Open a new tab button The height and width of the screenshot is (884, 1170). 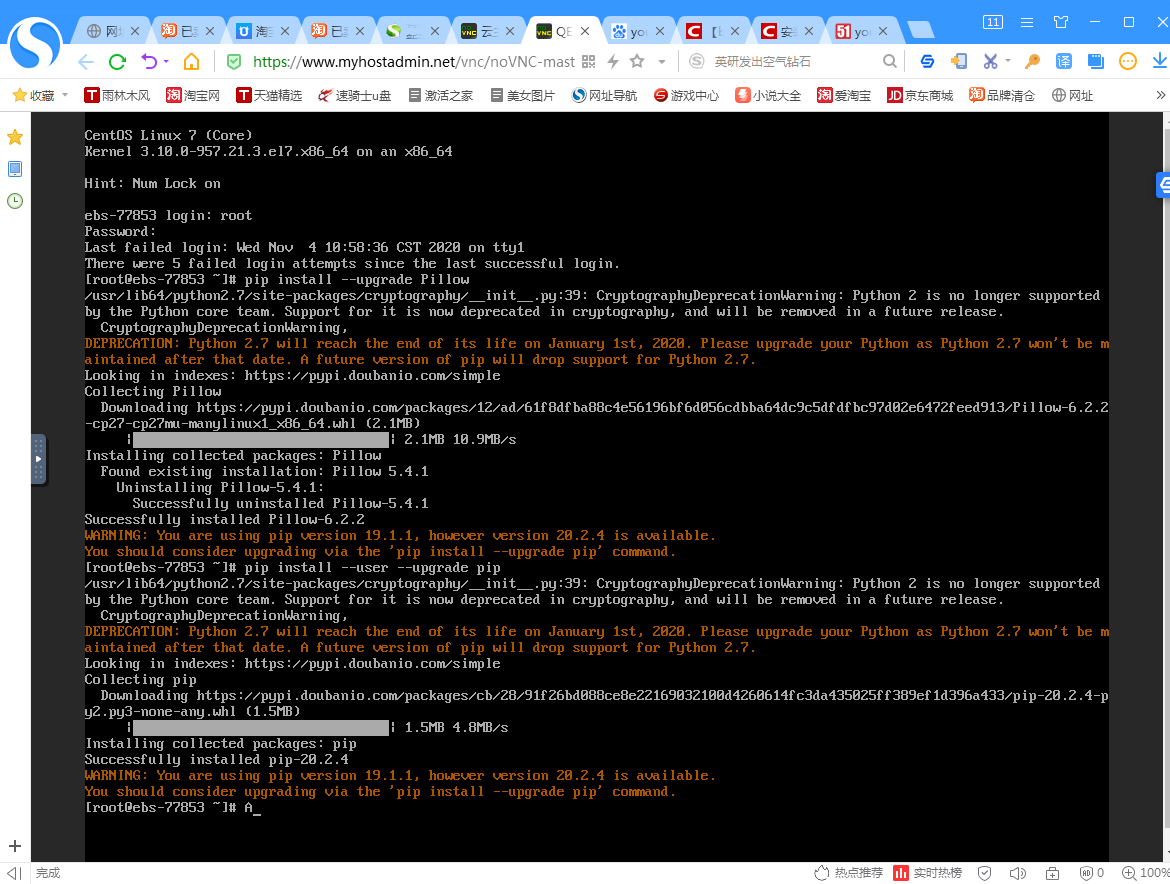pyautogui.click(x=921, y=31)
